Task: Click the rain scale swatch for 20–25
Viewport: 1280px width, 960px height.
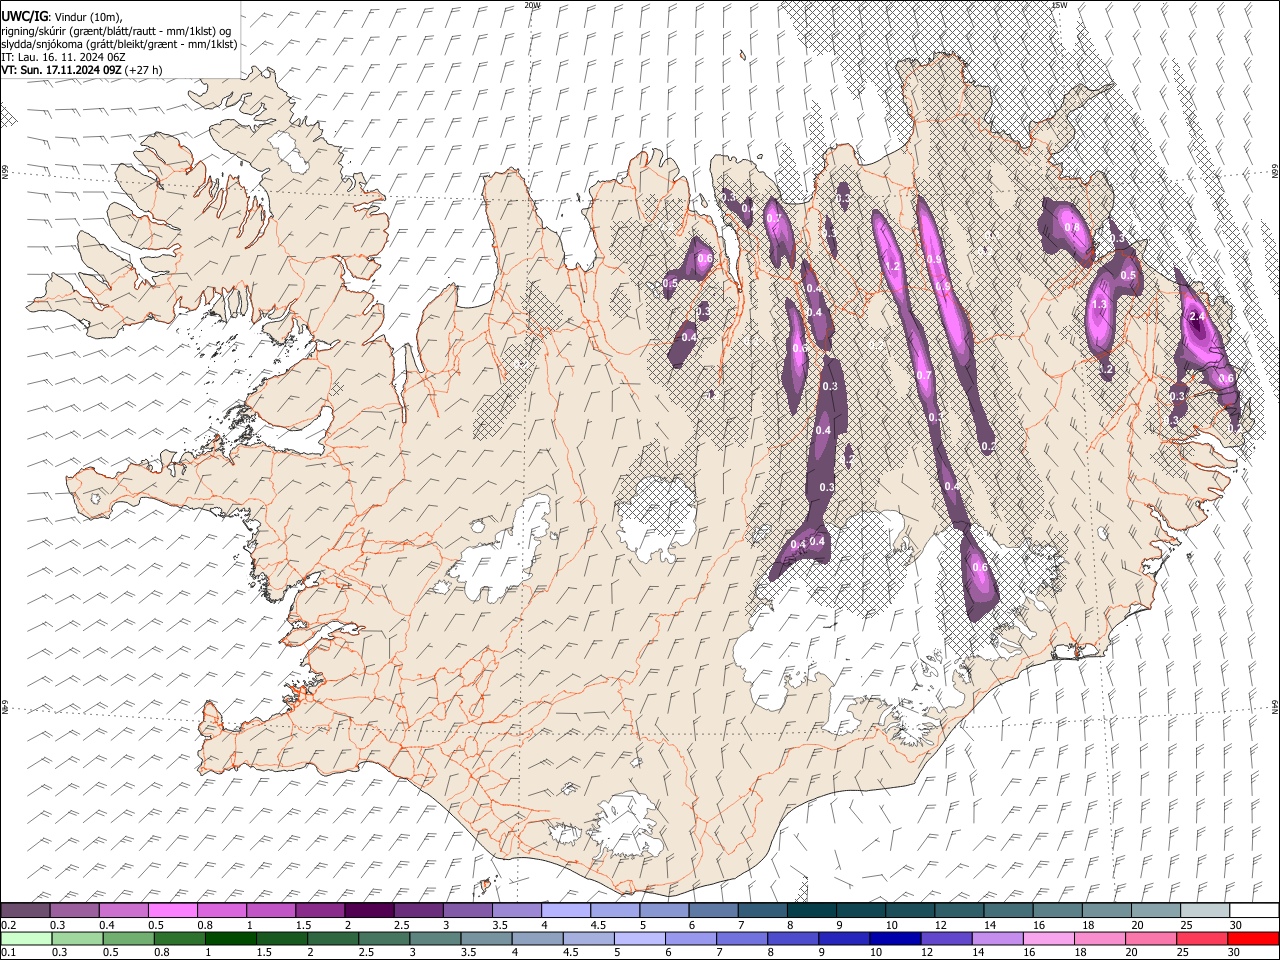Action: 1150,939
